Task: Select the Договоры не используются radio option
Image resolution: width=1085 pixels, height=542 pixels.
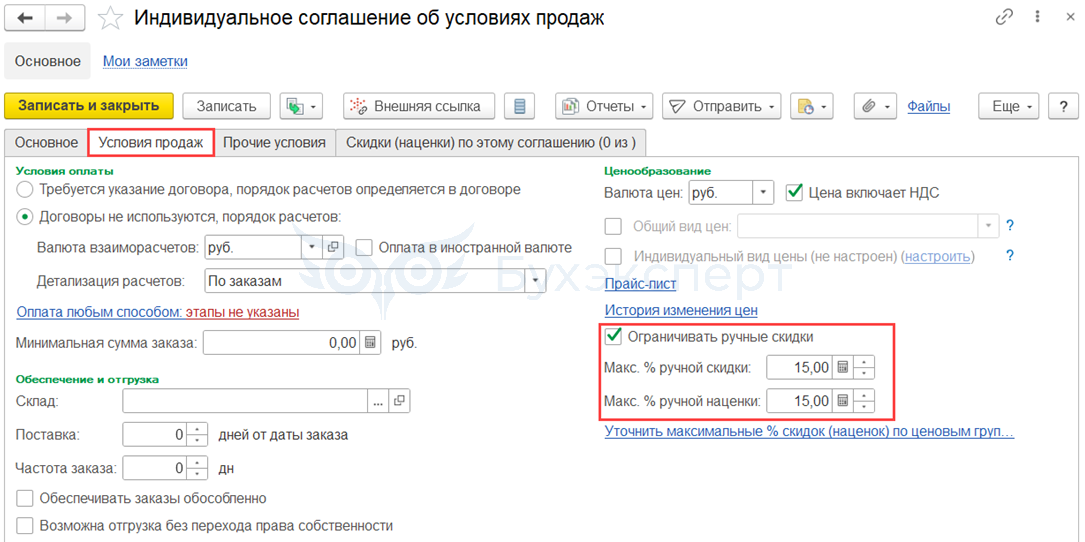Action: click(x=25, y=217)
